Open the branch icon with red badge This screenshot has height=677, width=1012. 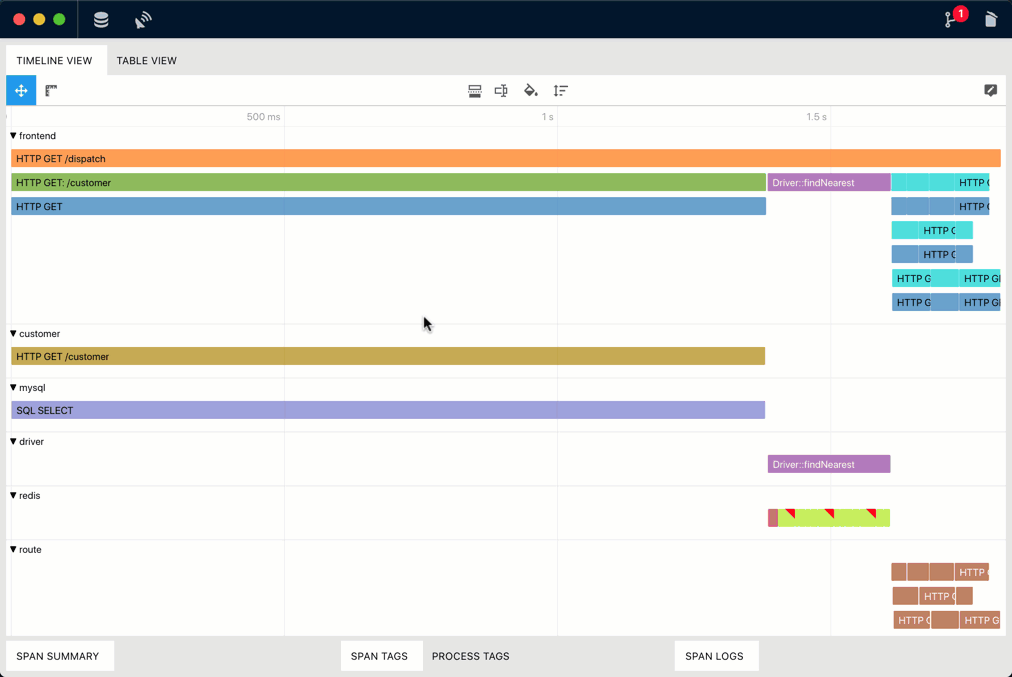[x=955, y=17]
